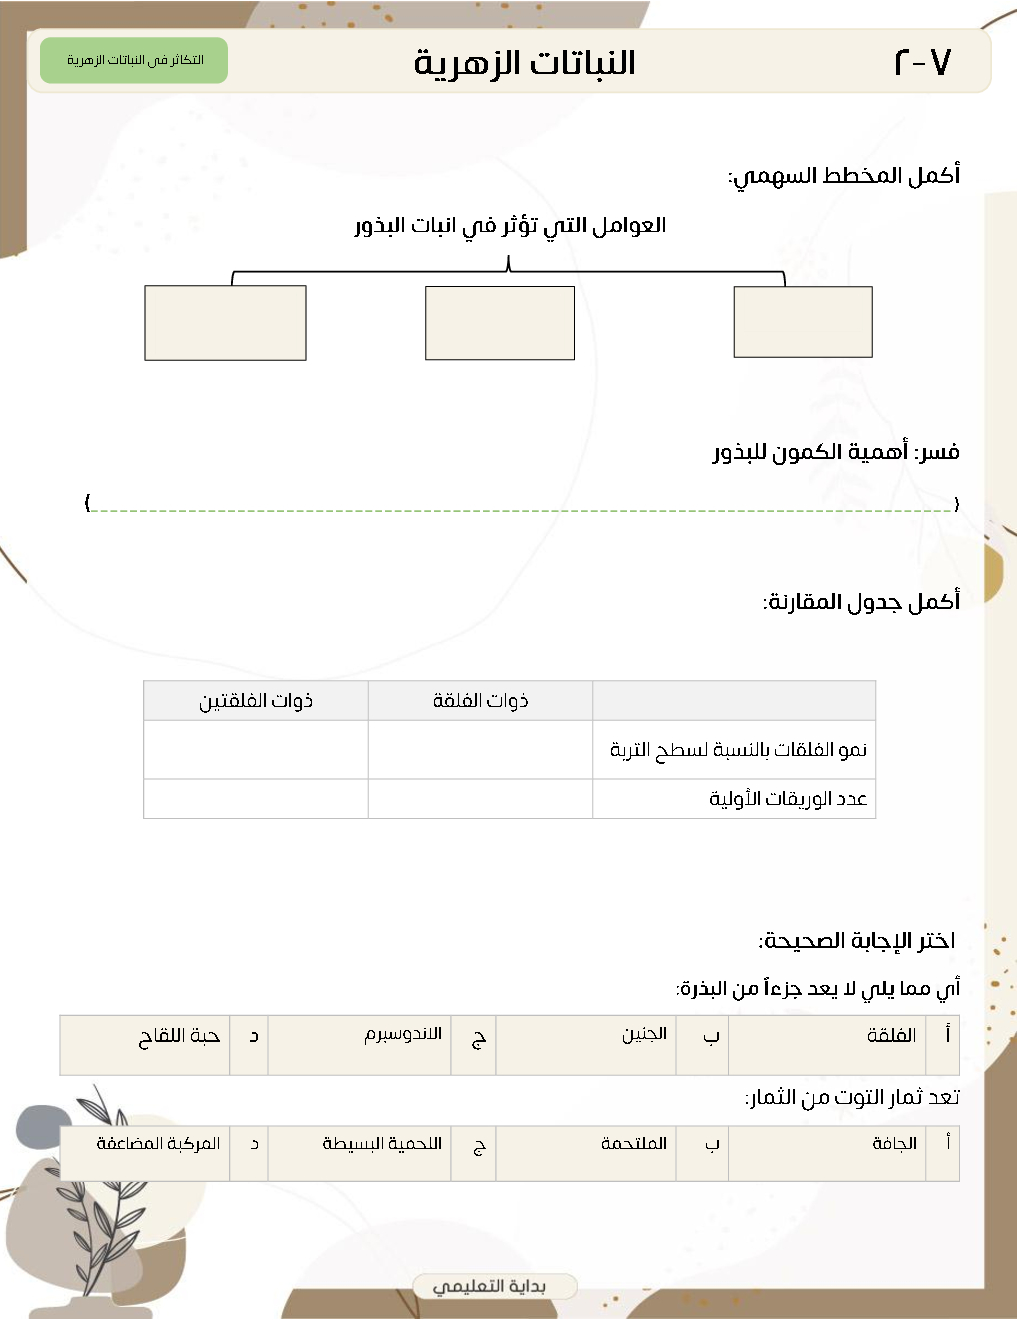Click empty 'ذوات الفلقتين' cell in 'عدد الوريقات الأولية' row

256,798
